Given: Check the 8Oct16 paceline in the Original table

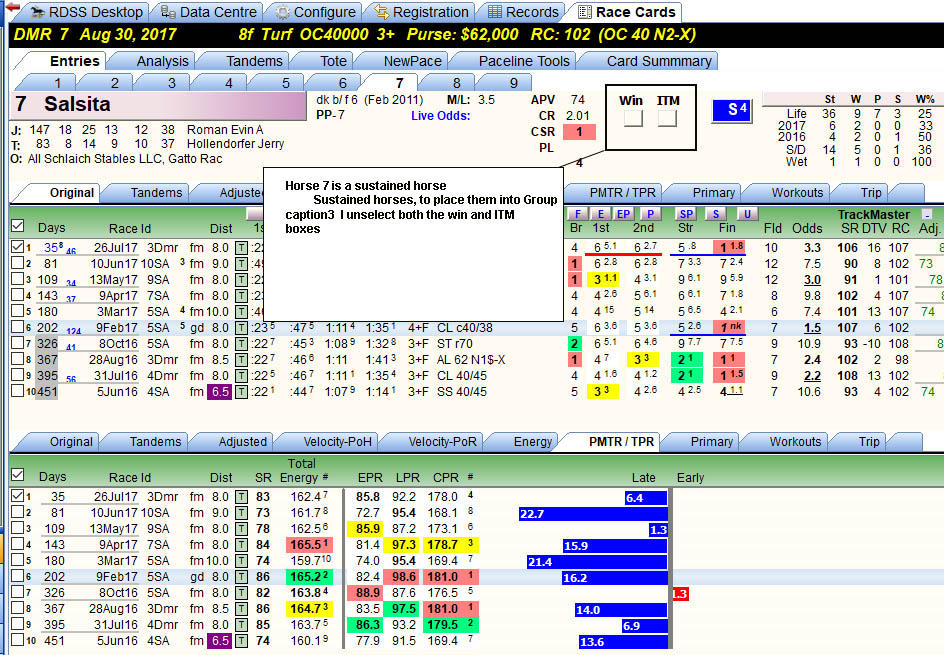Looking at the screenshot, I should pos(17,343).
